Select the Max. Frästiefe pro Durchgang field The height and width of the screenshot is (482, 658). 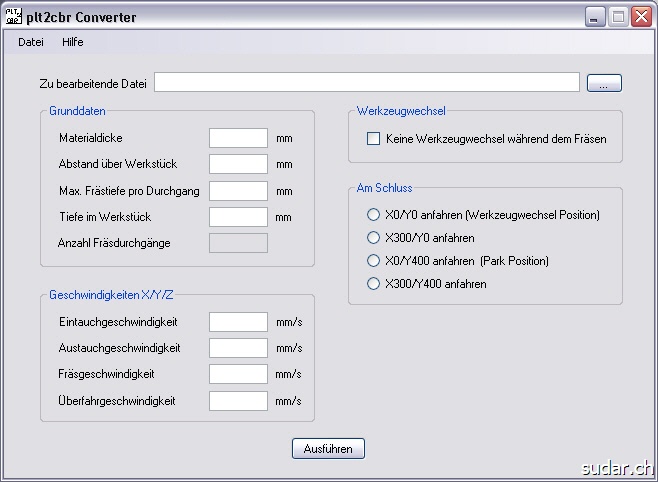(x=238, y=191)
